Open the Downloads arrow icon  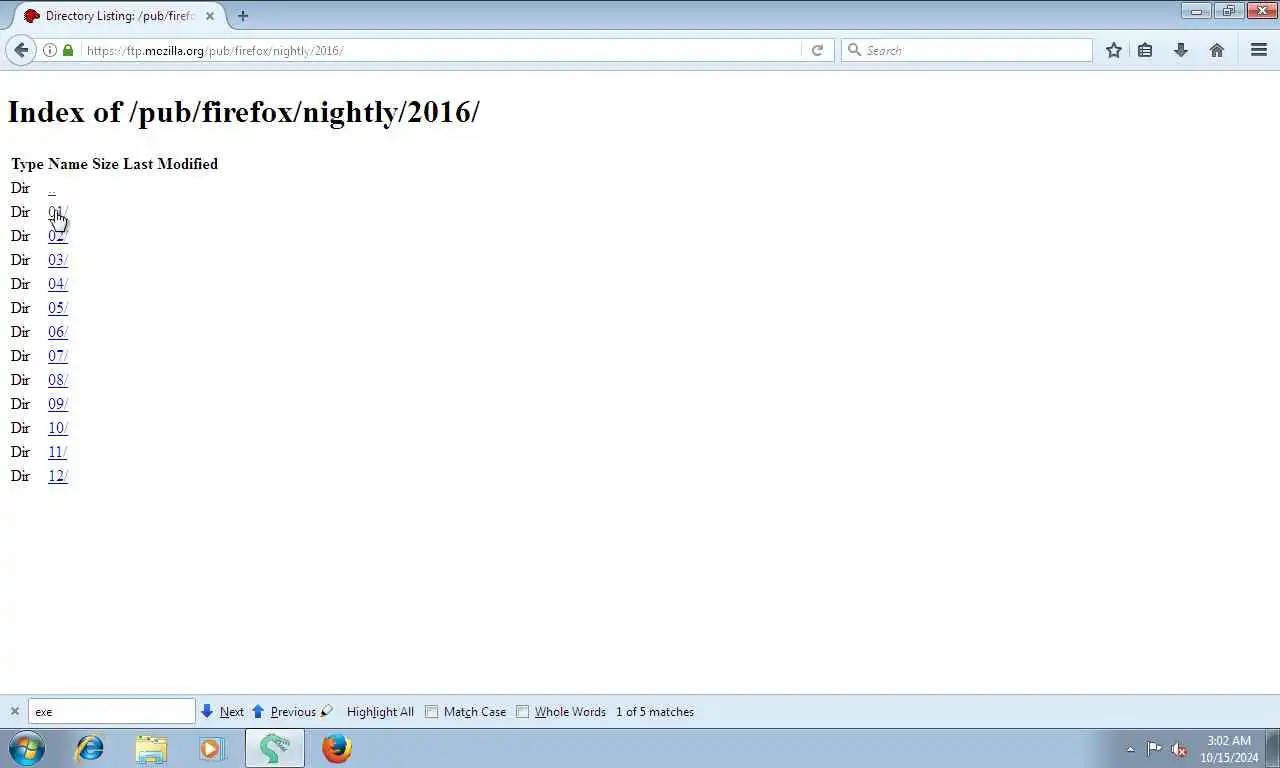(1180, 50)
